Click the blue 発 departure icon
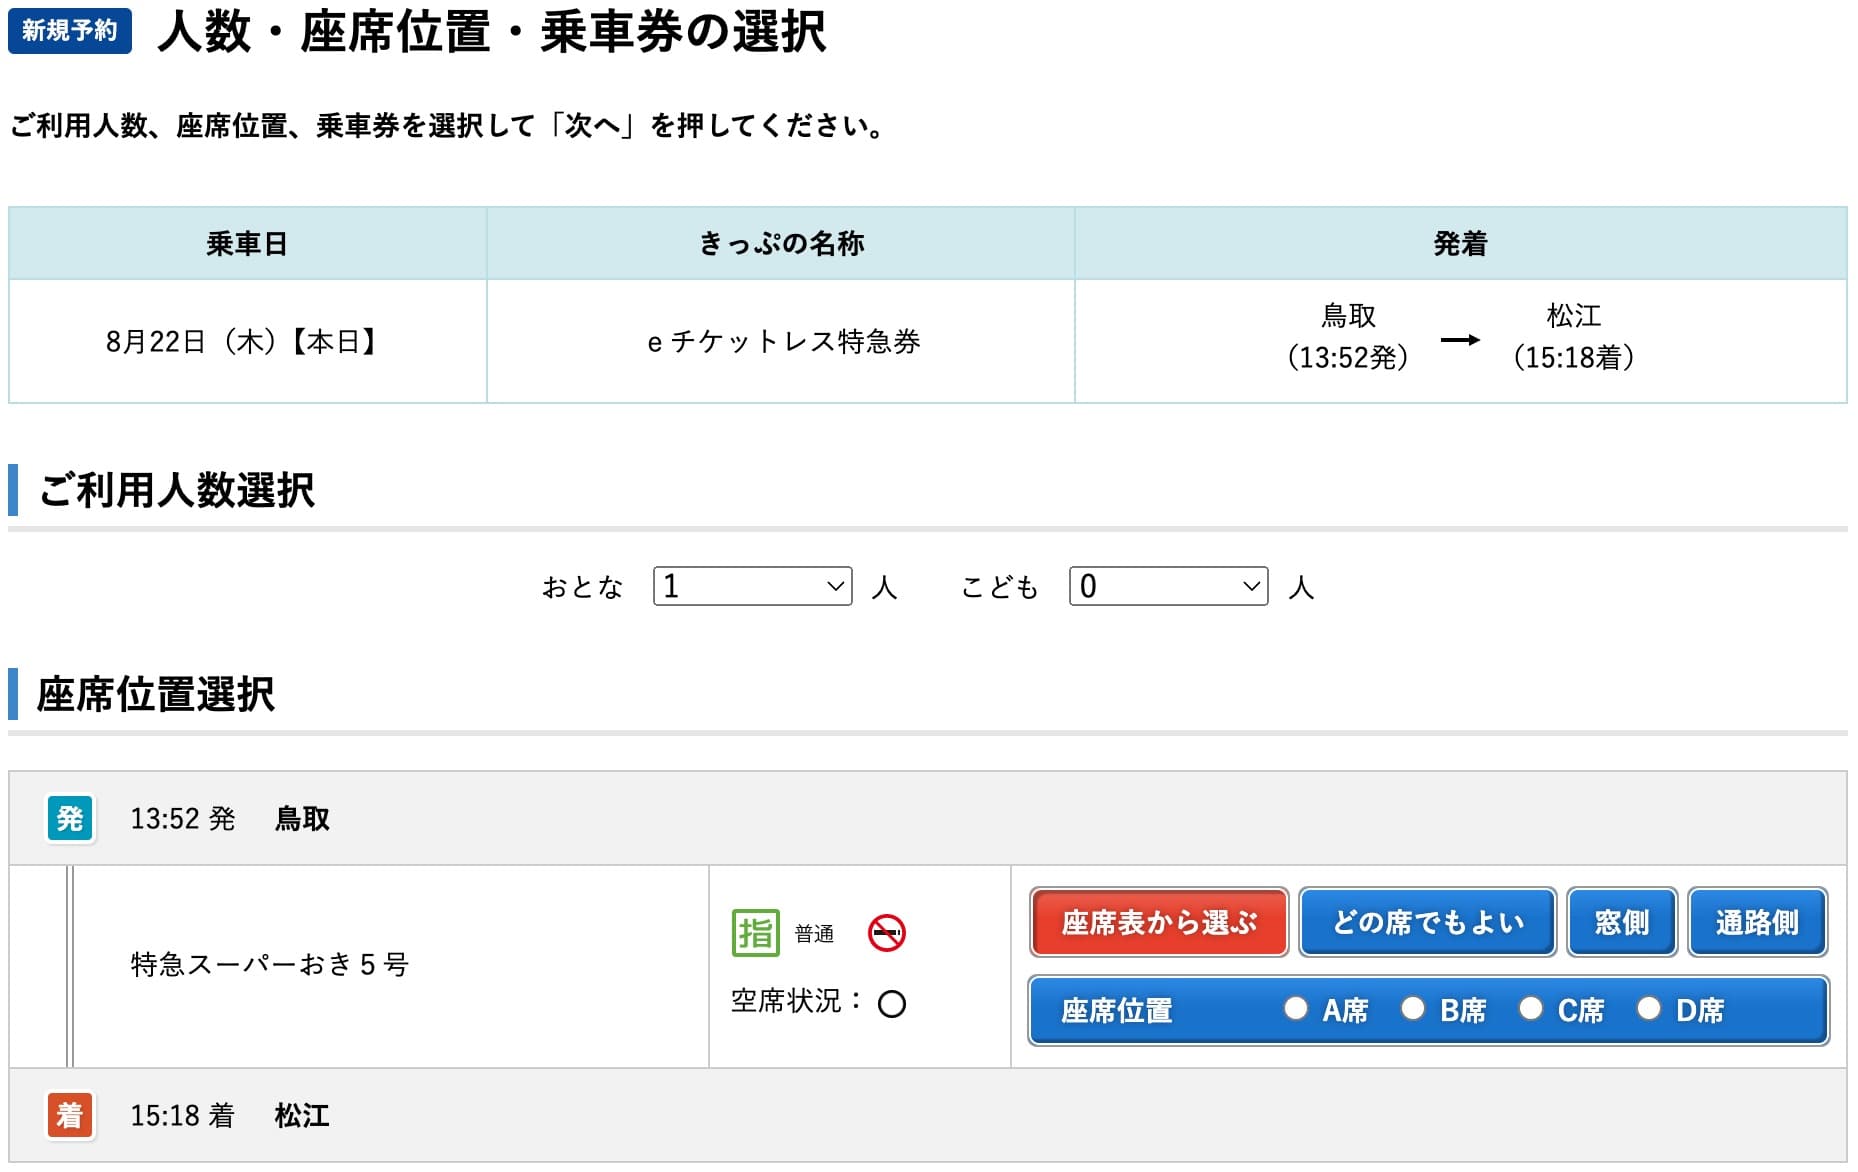Image resolution: width=1858 pixels, height=1172 pixels. [x=70, y=819]
